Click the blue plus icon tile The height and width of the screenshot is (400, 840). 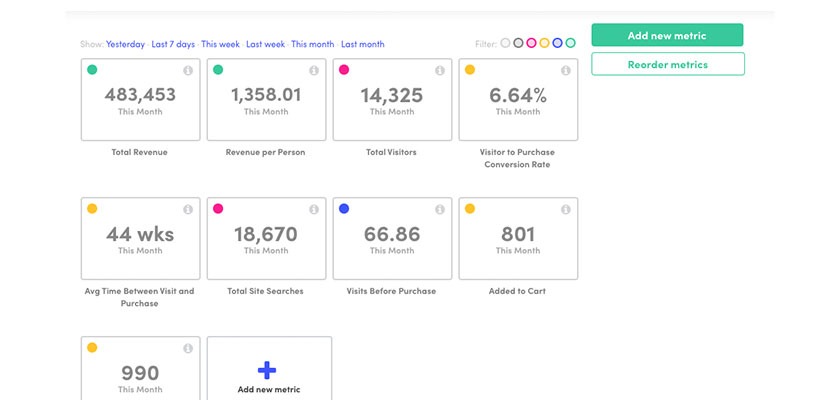(x=268, y=369)
